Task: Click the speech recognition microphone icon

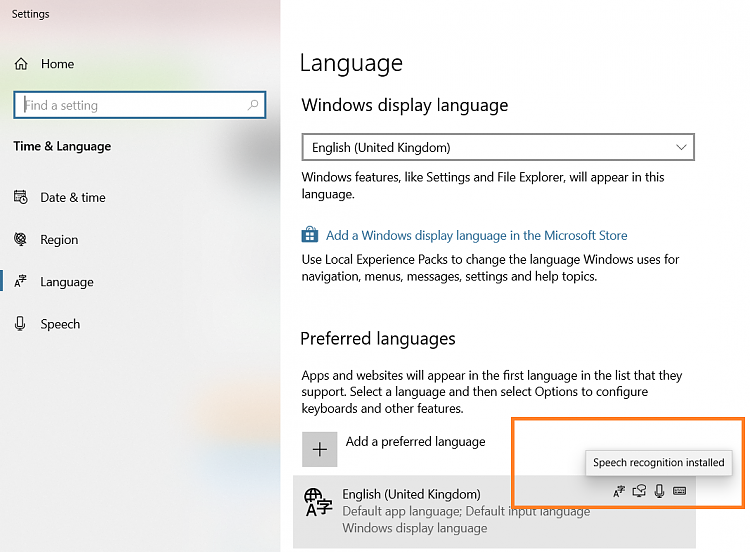Action: [660, 491]
